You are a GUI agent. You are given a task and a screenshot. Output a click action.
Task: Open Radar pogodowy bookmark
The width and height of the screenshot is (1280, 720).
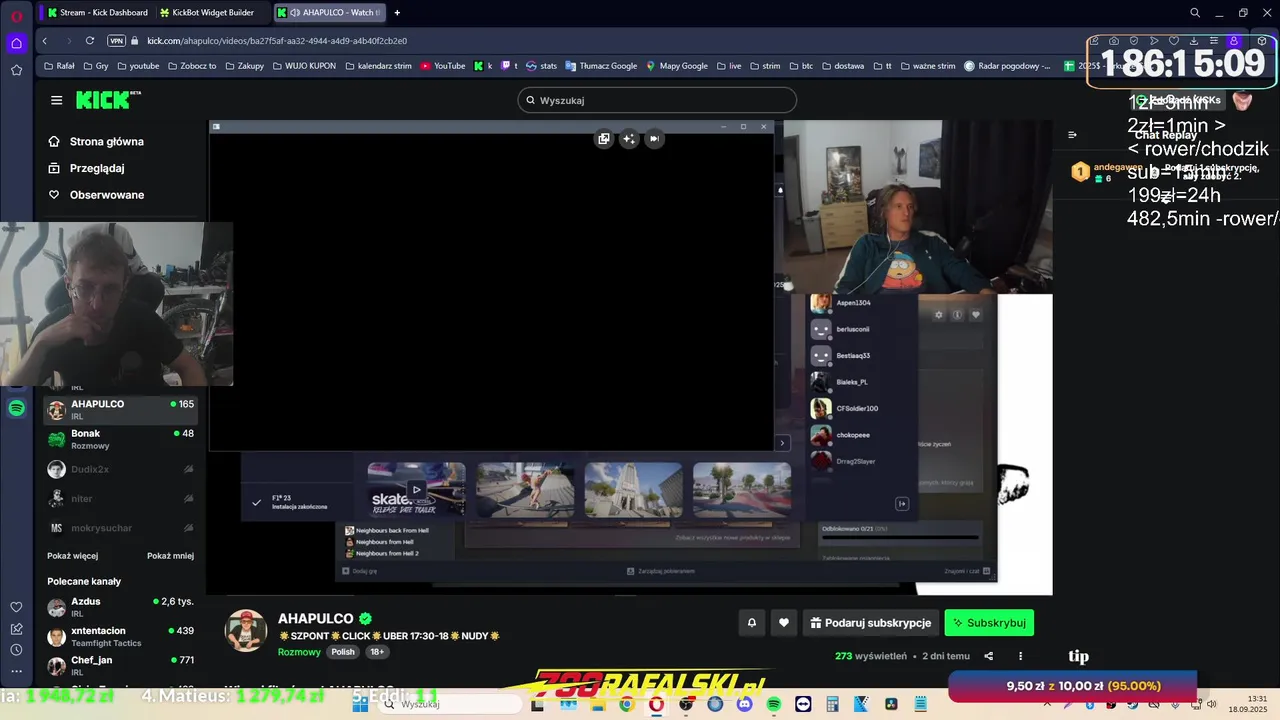pos(1007,66)
